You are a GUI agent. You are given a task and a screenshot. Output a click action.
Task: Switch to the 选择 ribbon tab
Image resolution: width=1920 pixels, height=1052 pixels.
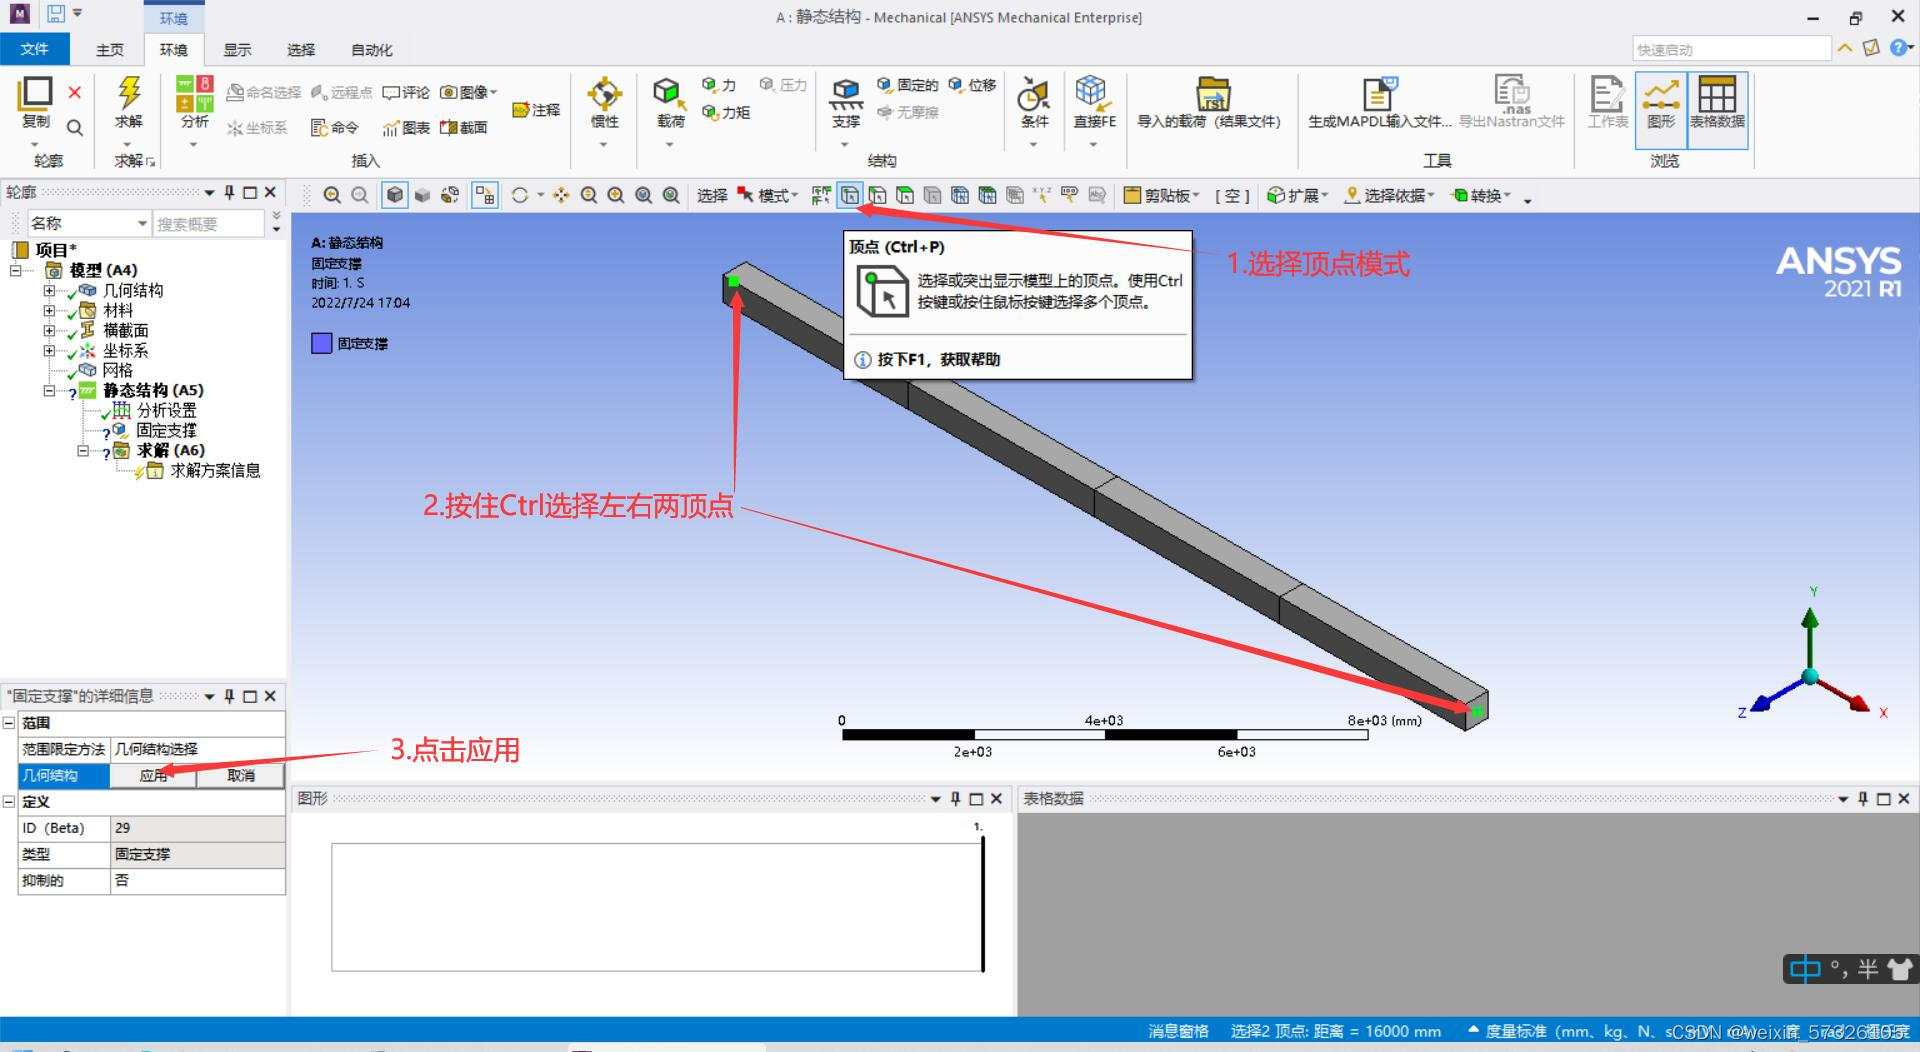click(x=300, y=50)
